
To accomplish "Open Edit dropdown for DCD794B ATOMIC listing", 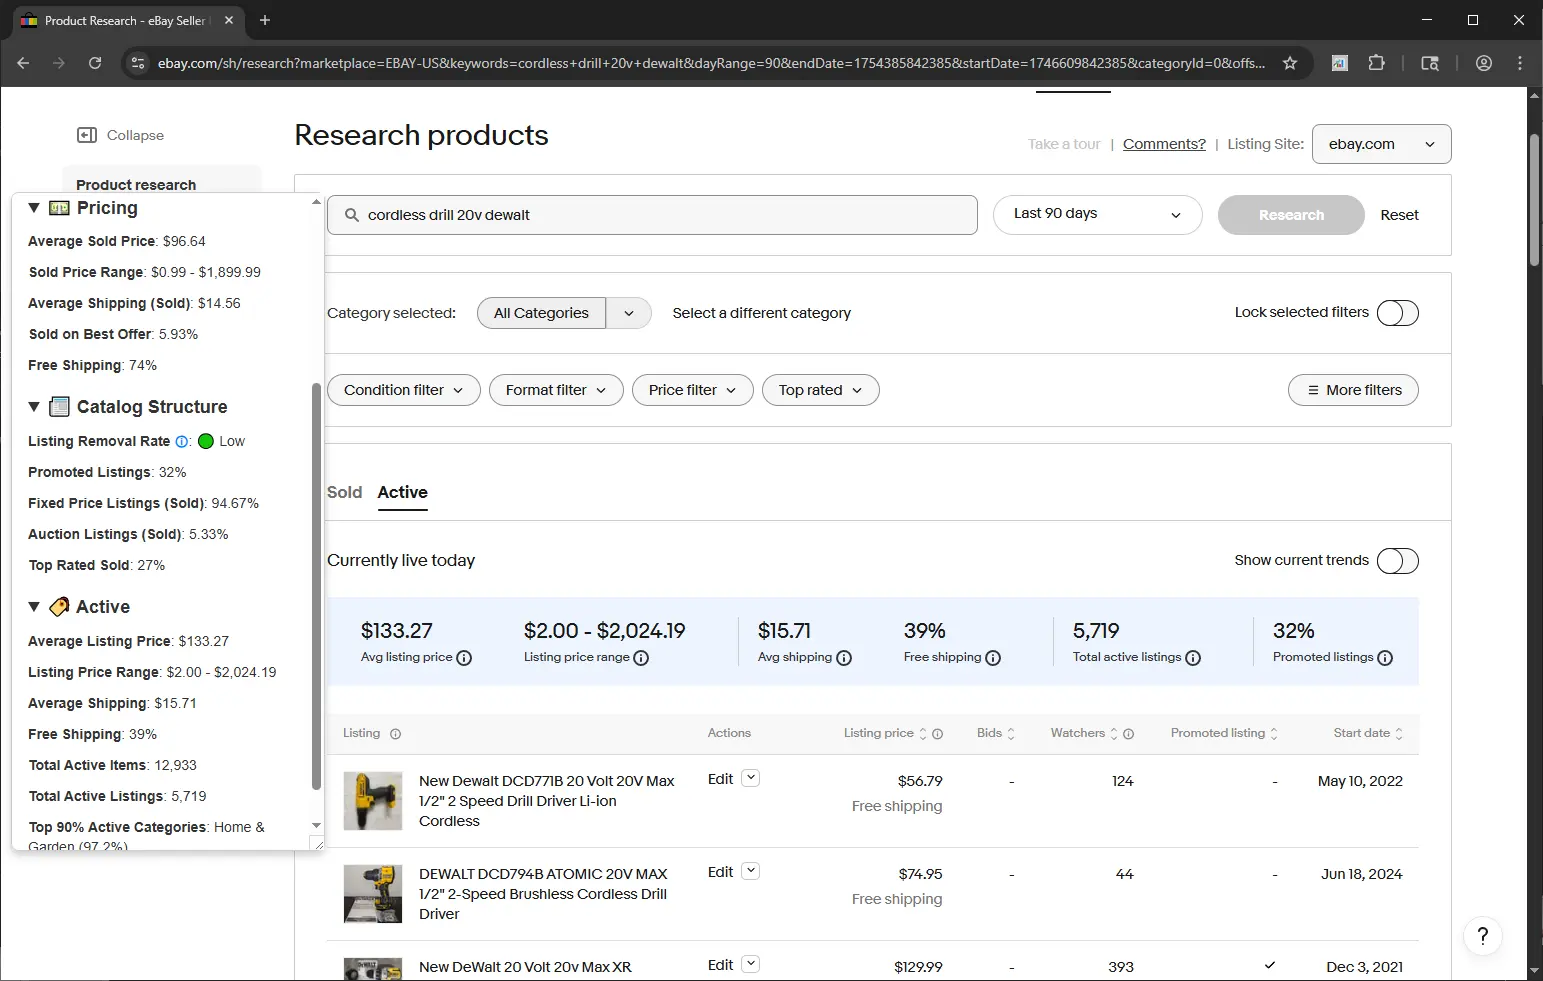I will 751,871.
